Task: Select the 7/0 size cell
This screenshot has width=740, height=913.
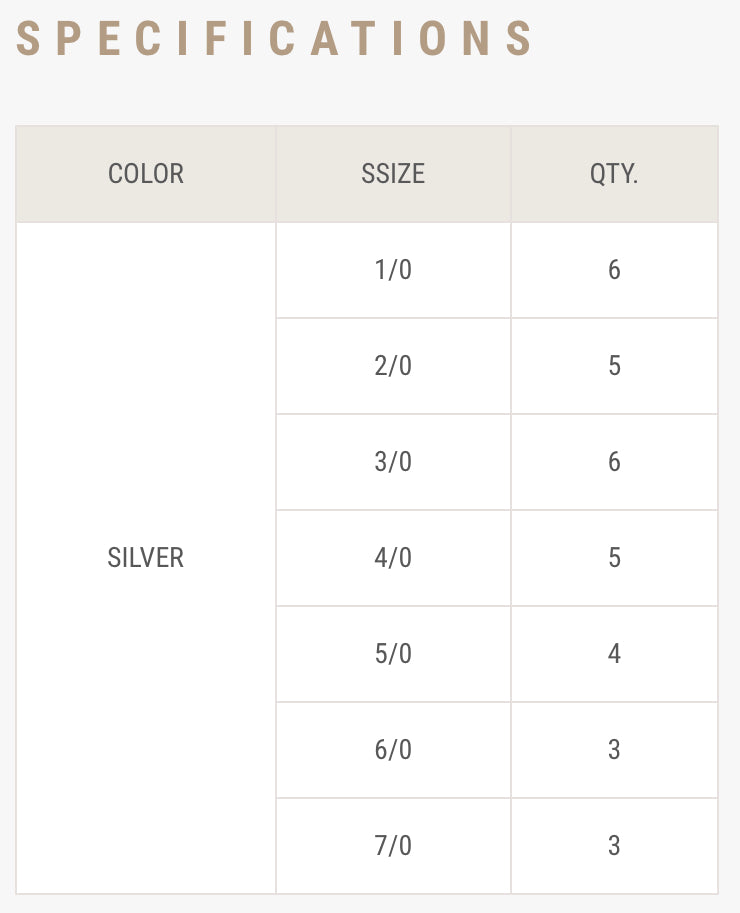Action: [x=393, y=846]
